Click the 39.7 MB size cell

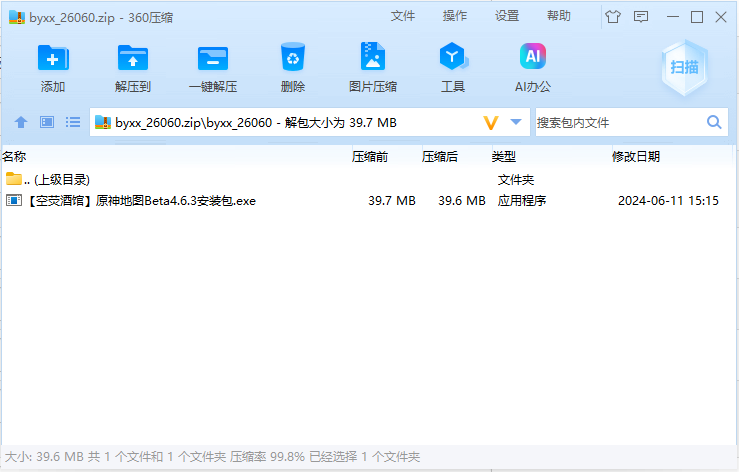[x=392, y=201]
